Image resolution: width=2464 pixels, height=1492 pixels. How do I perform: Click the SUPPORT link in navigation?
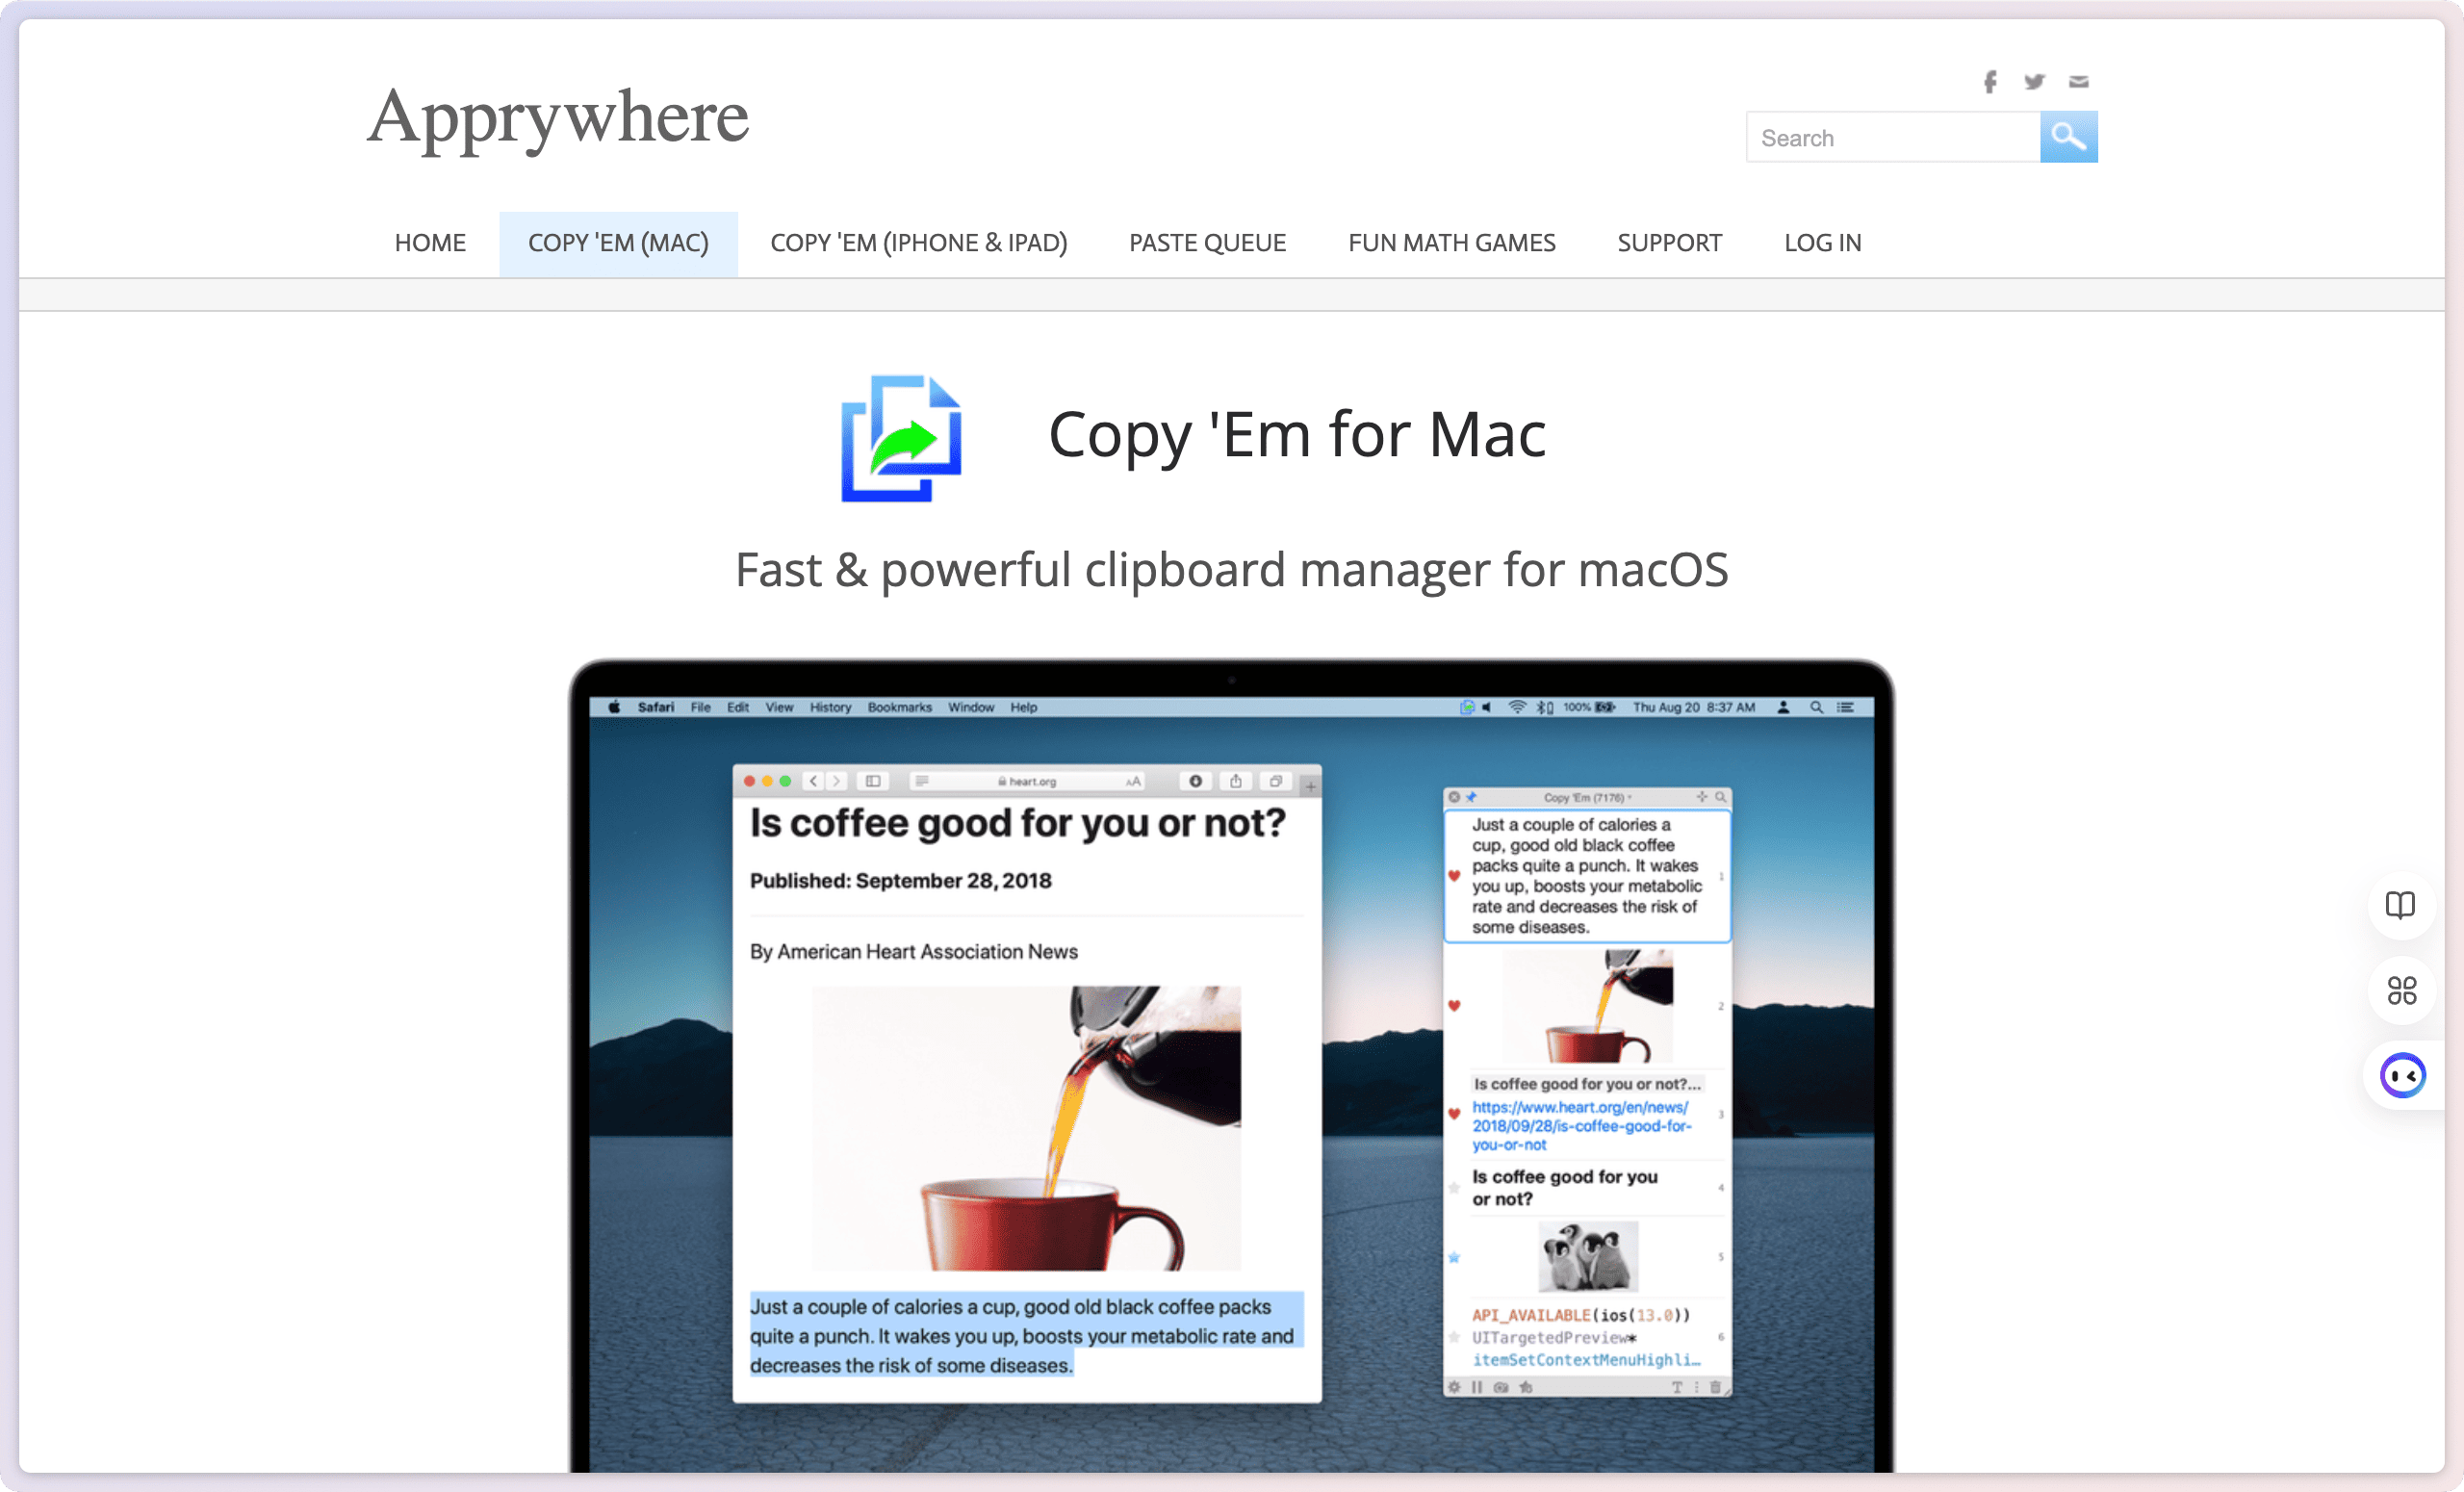coord(1668,241)
